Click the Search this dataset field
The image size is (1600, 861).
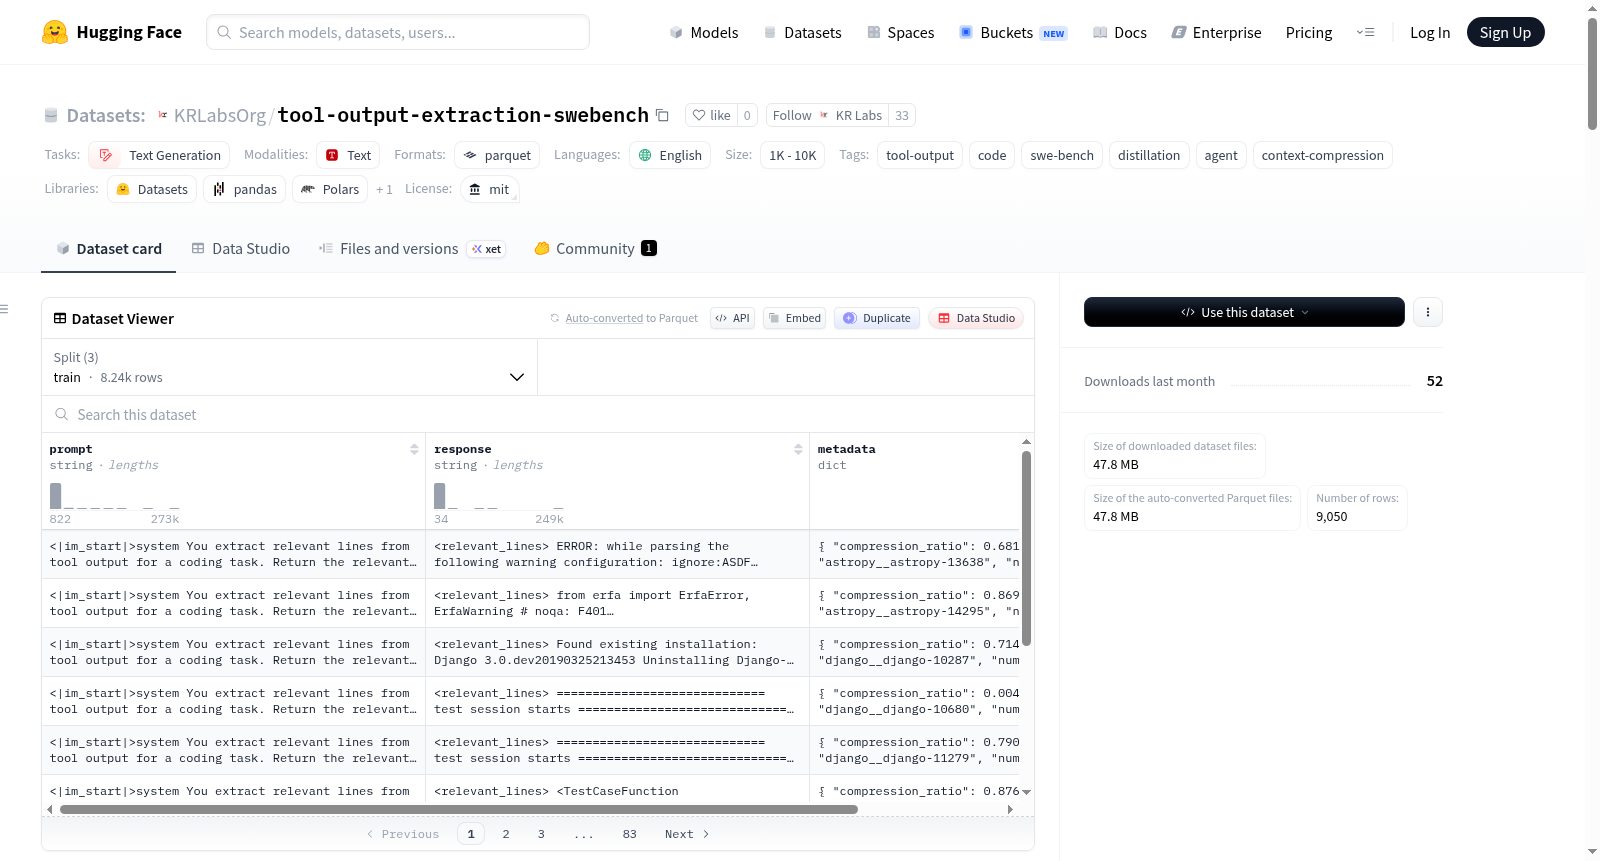pyautogui.click(x=538, y=414)
